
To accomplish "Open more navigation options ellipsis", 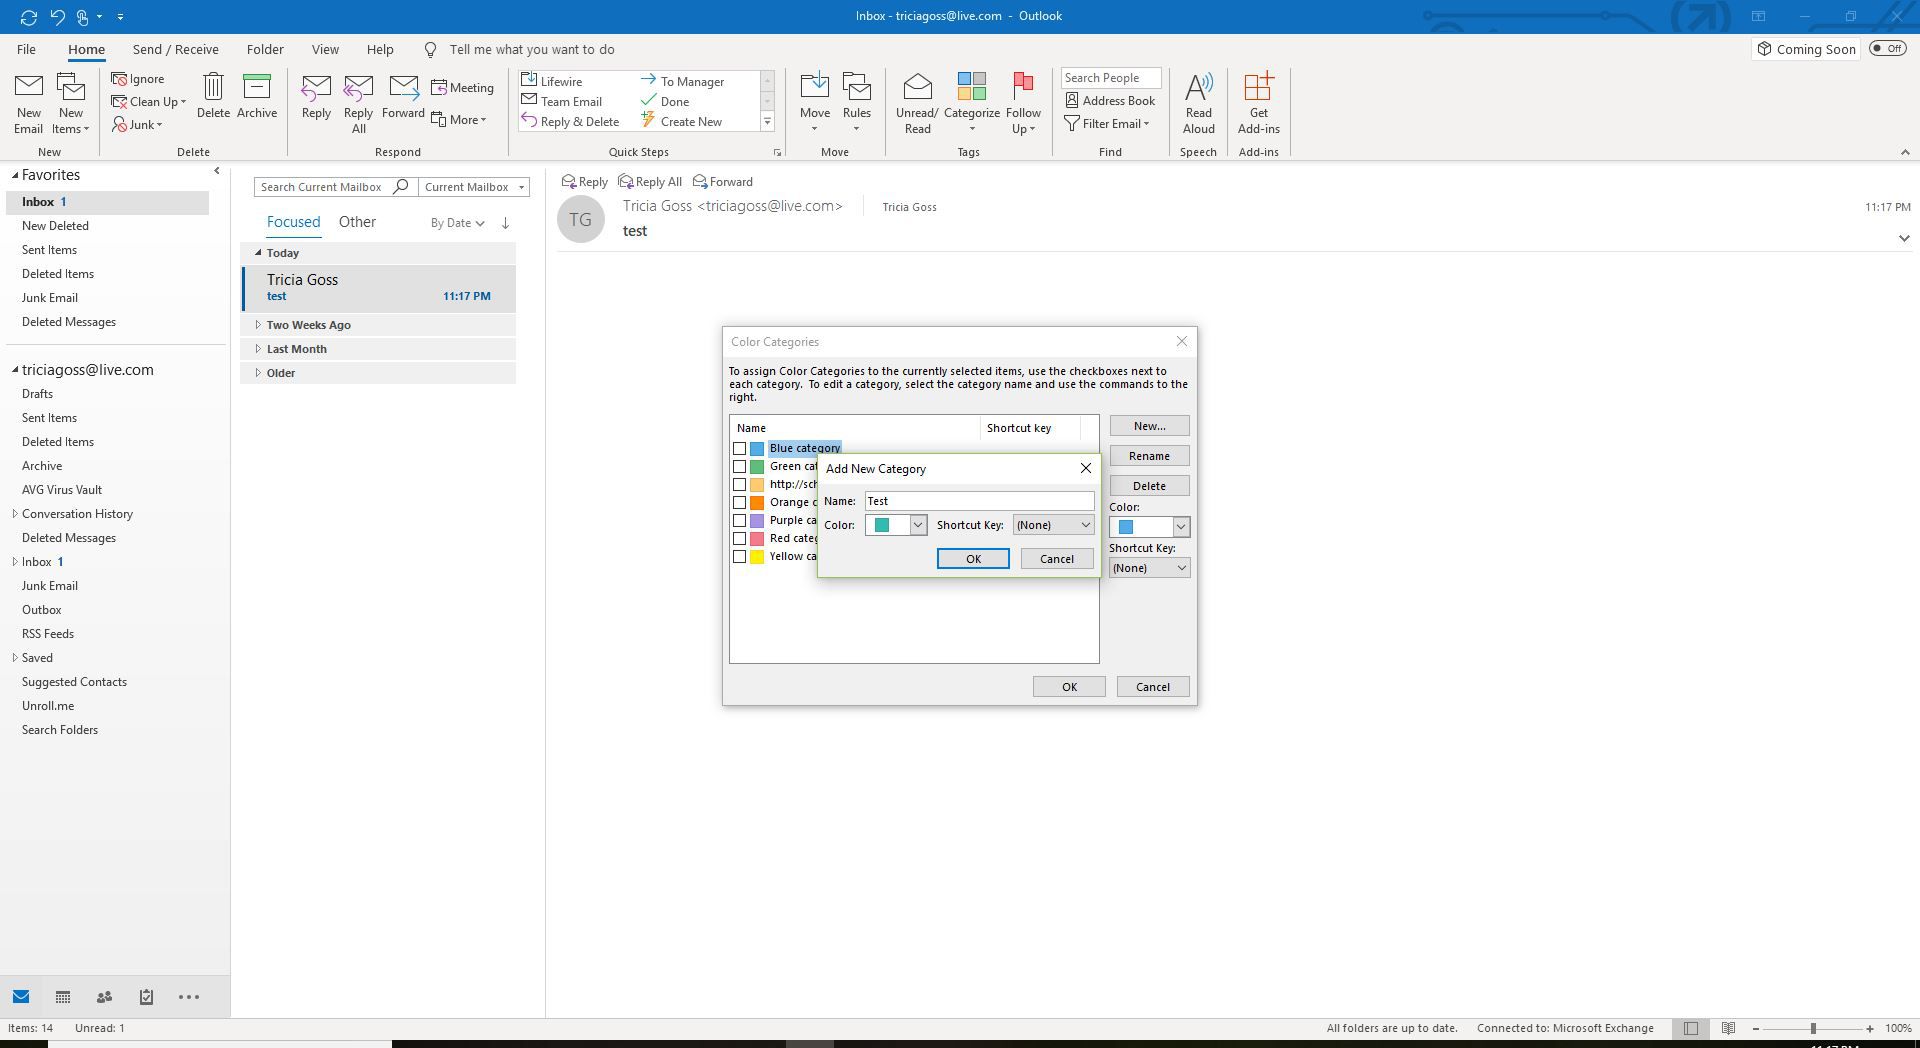I will 189,997.
